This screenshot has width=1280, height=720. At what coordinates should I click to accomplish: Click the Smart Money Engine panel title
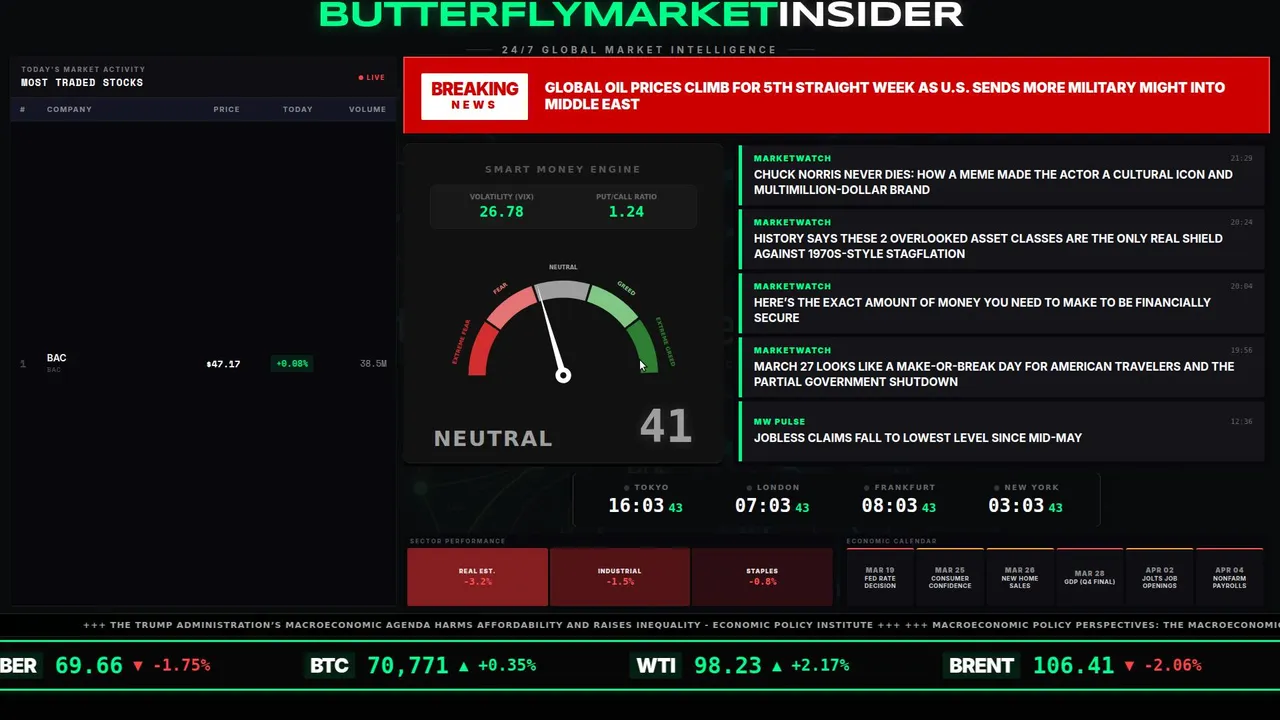563,169
